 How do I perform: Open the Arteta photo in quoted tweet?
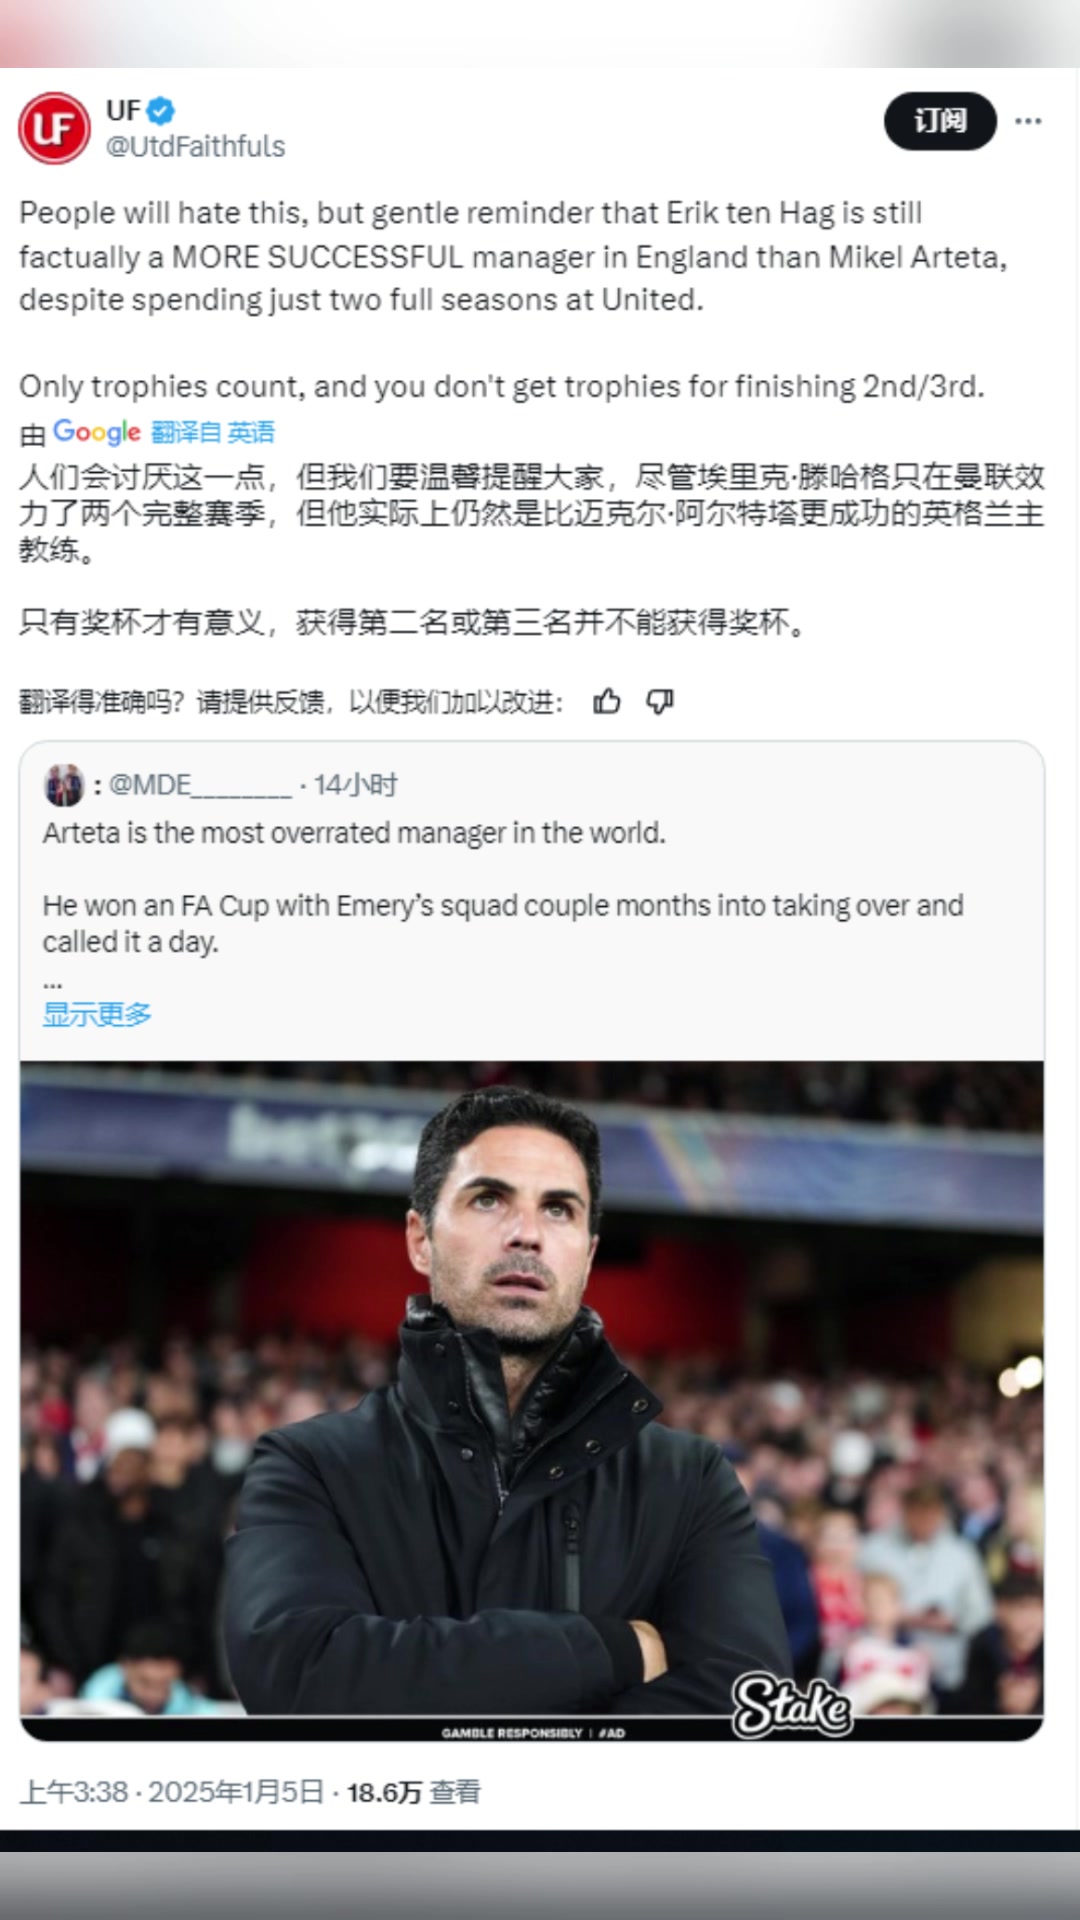532,1400
